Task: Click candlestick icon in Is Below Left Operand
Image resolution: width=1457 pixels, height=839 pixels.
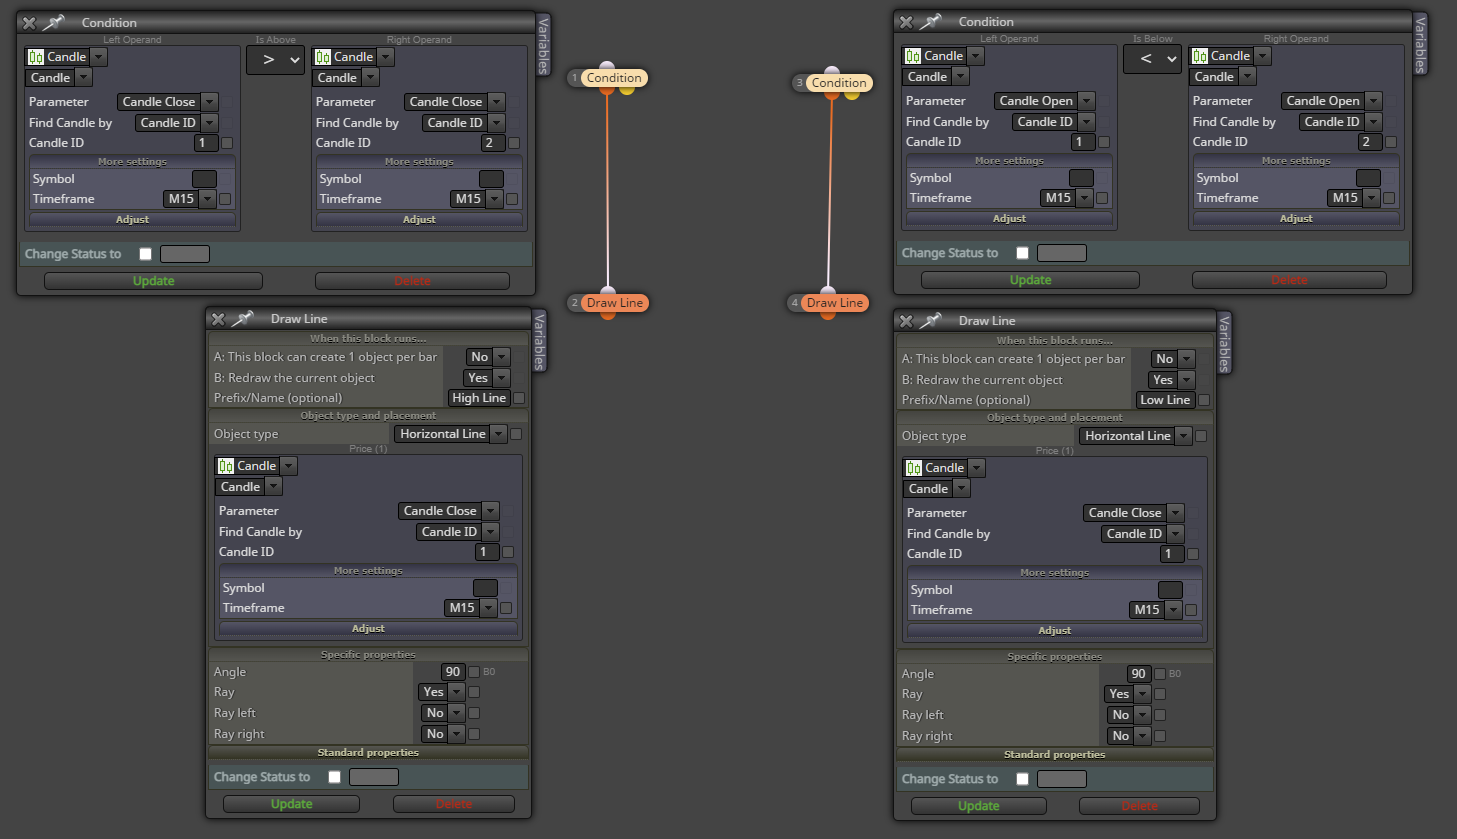Action: coord(913,56)
